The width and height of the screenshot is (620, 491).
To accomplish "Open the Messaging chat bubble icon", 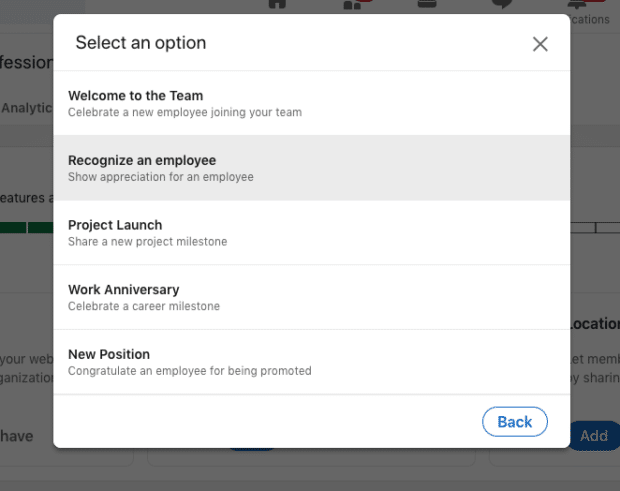I will (x=502, y=4).
